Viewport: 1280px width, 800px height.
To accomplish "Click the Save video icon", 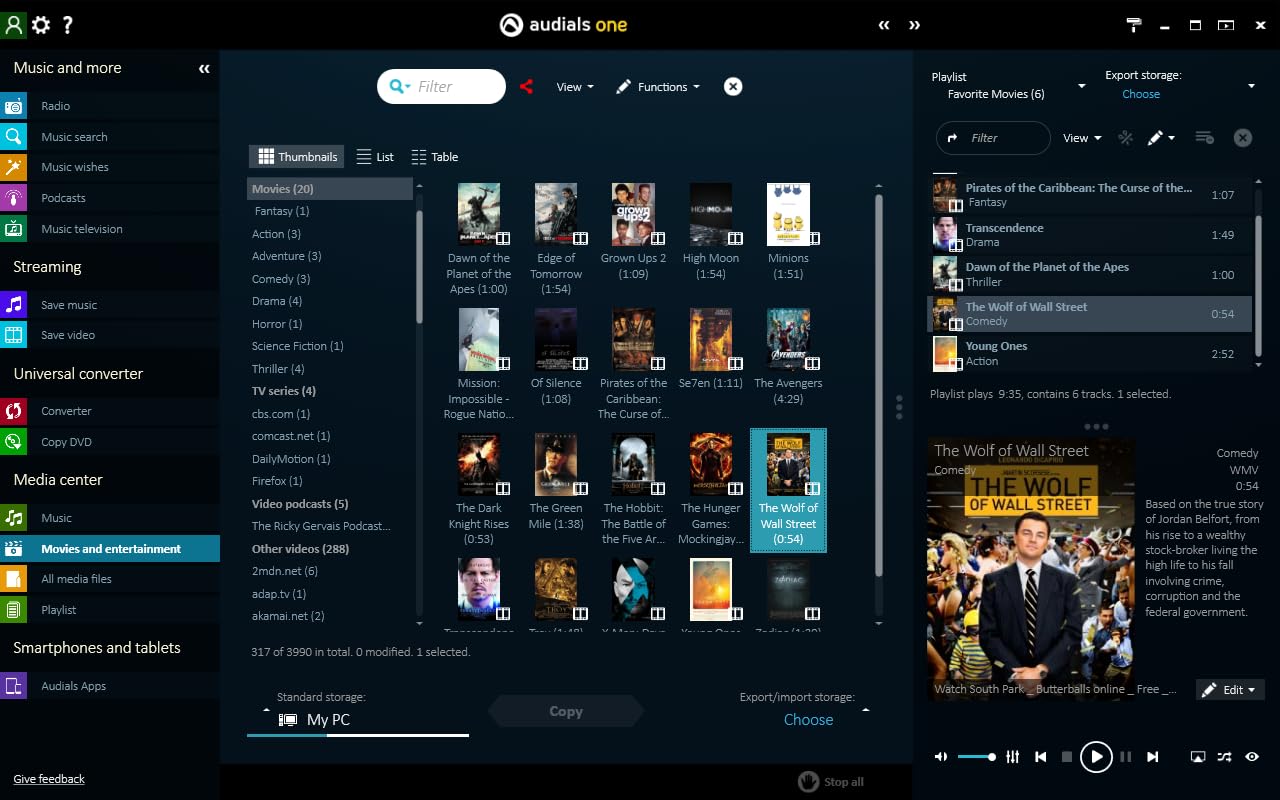I will [x=14, y=335].
